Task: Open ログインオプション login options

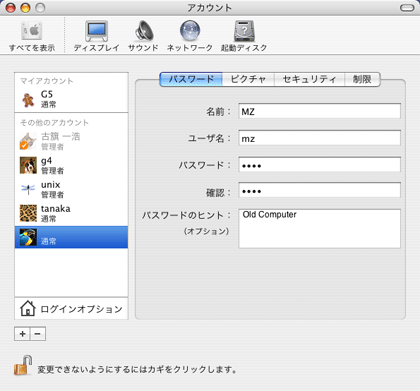Action: (x=71, y=309)
